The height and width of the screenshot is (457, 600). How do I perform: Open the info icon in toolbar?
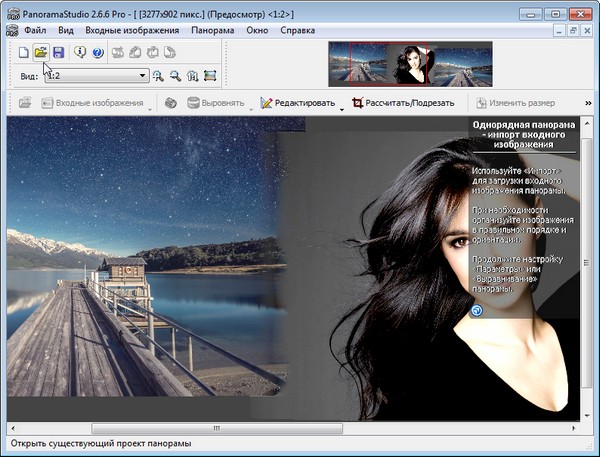(x=80, y=52)
